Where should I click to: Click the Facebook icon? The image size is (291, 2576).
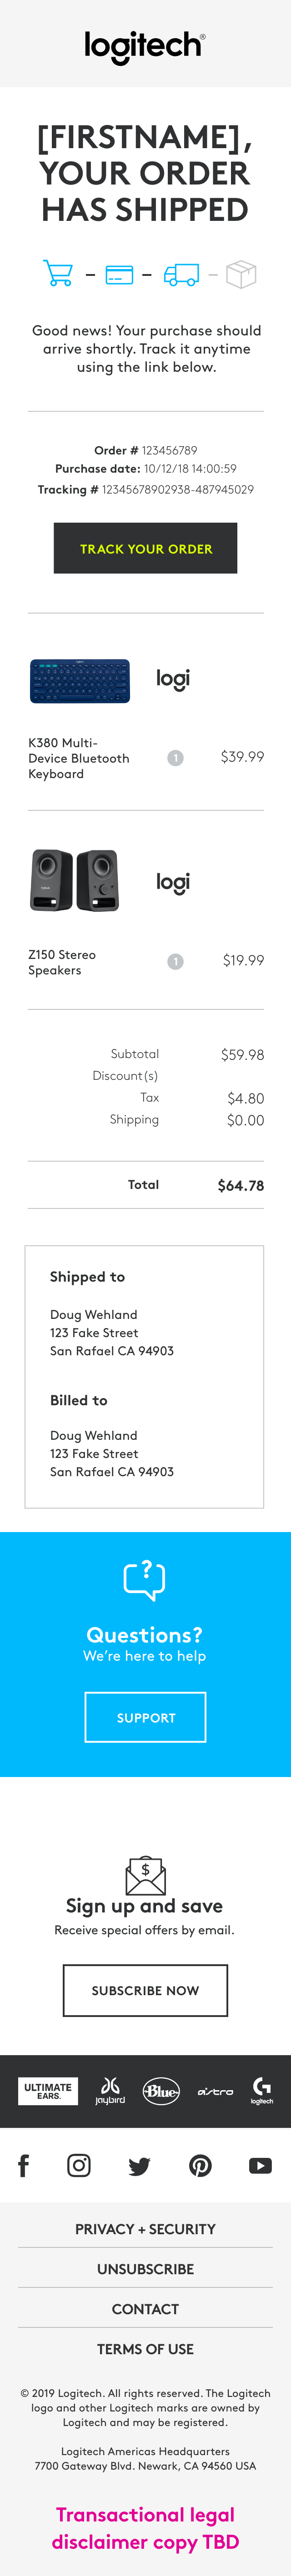[24, 2165]
